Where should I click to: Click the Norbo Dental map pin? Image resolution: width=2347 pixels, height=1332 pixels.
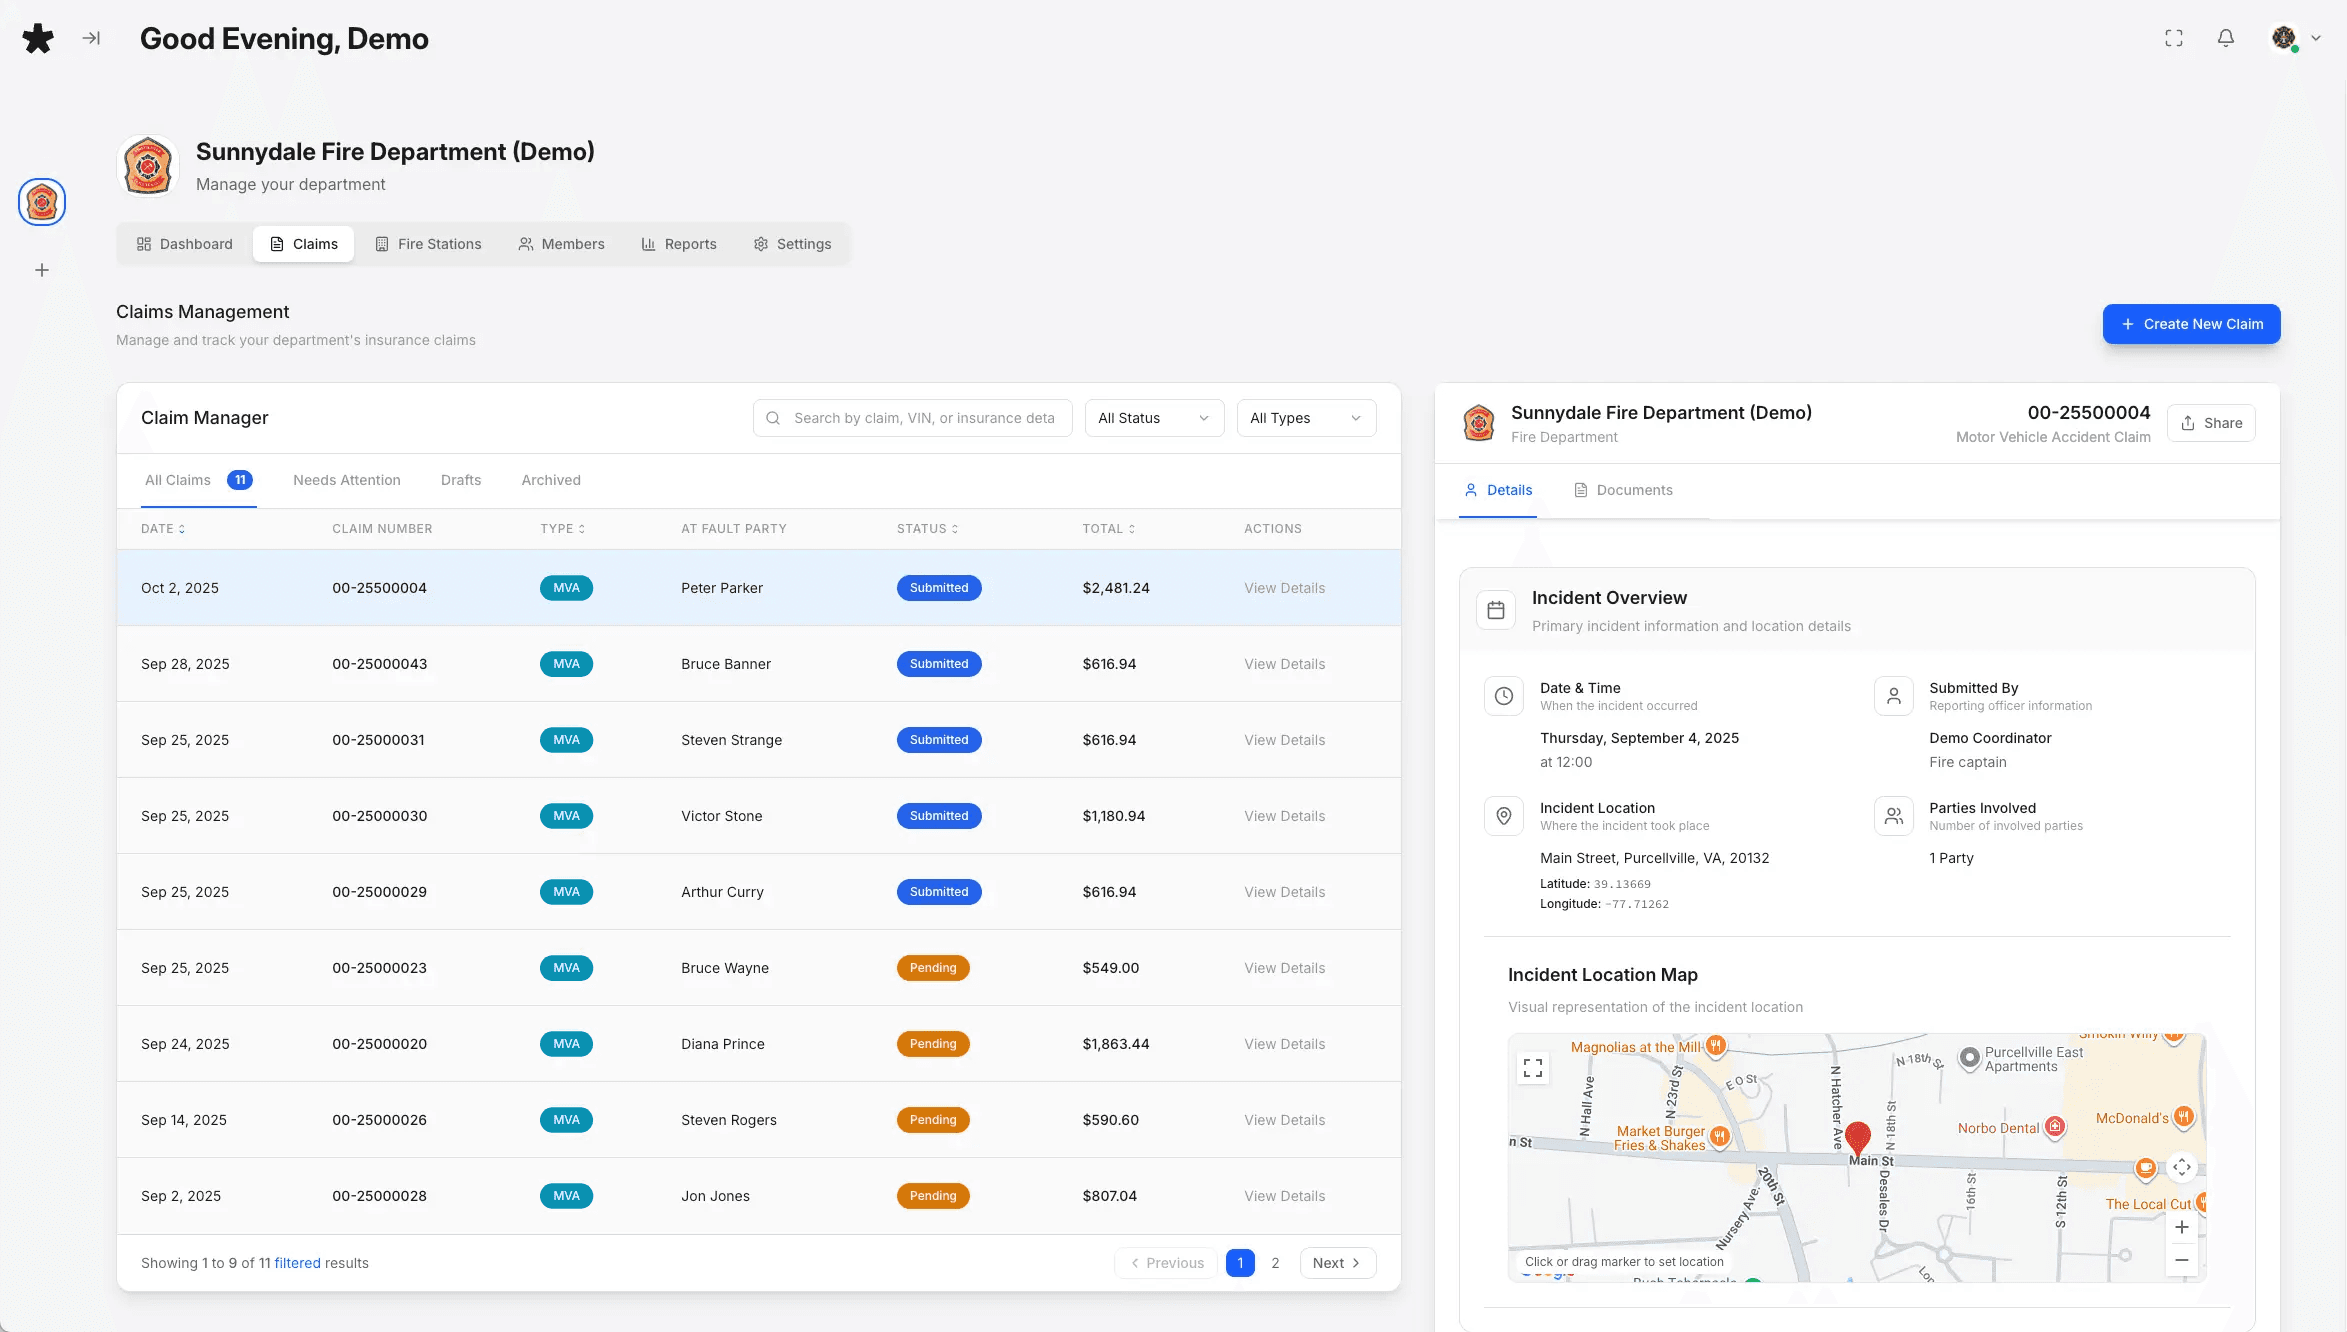pos(2055,1128)
